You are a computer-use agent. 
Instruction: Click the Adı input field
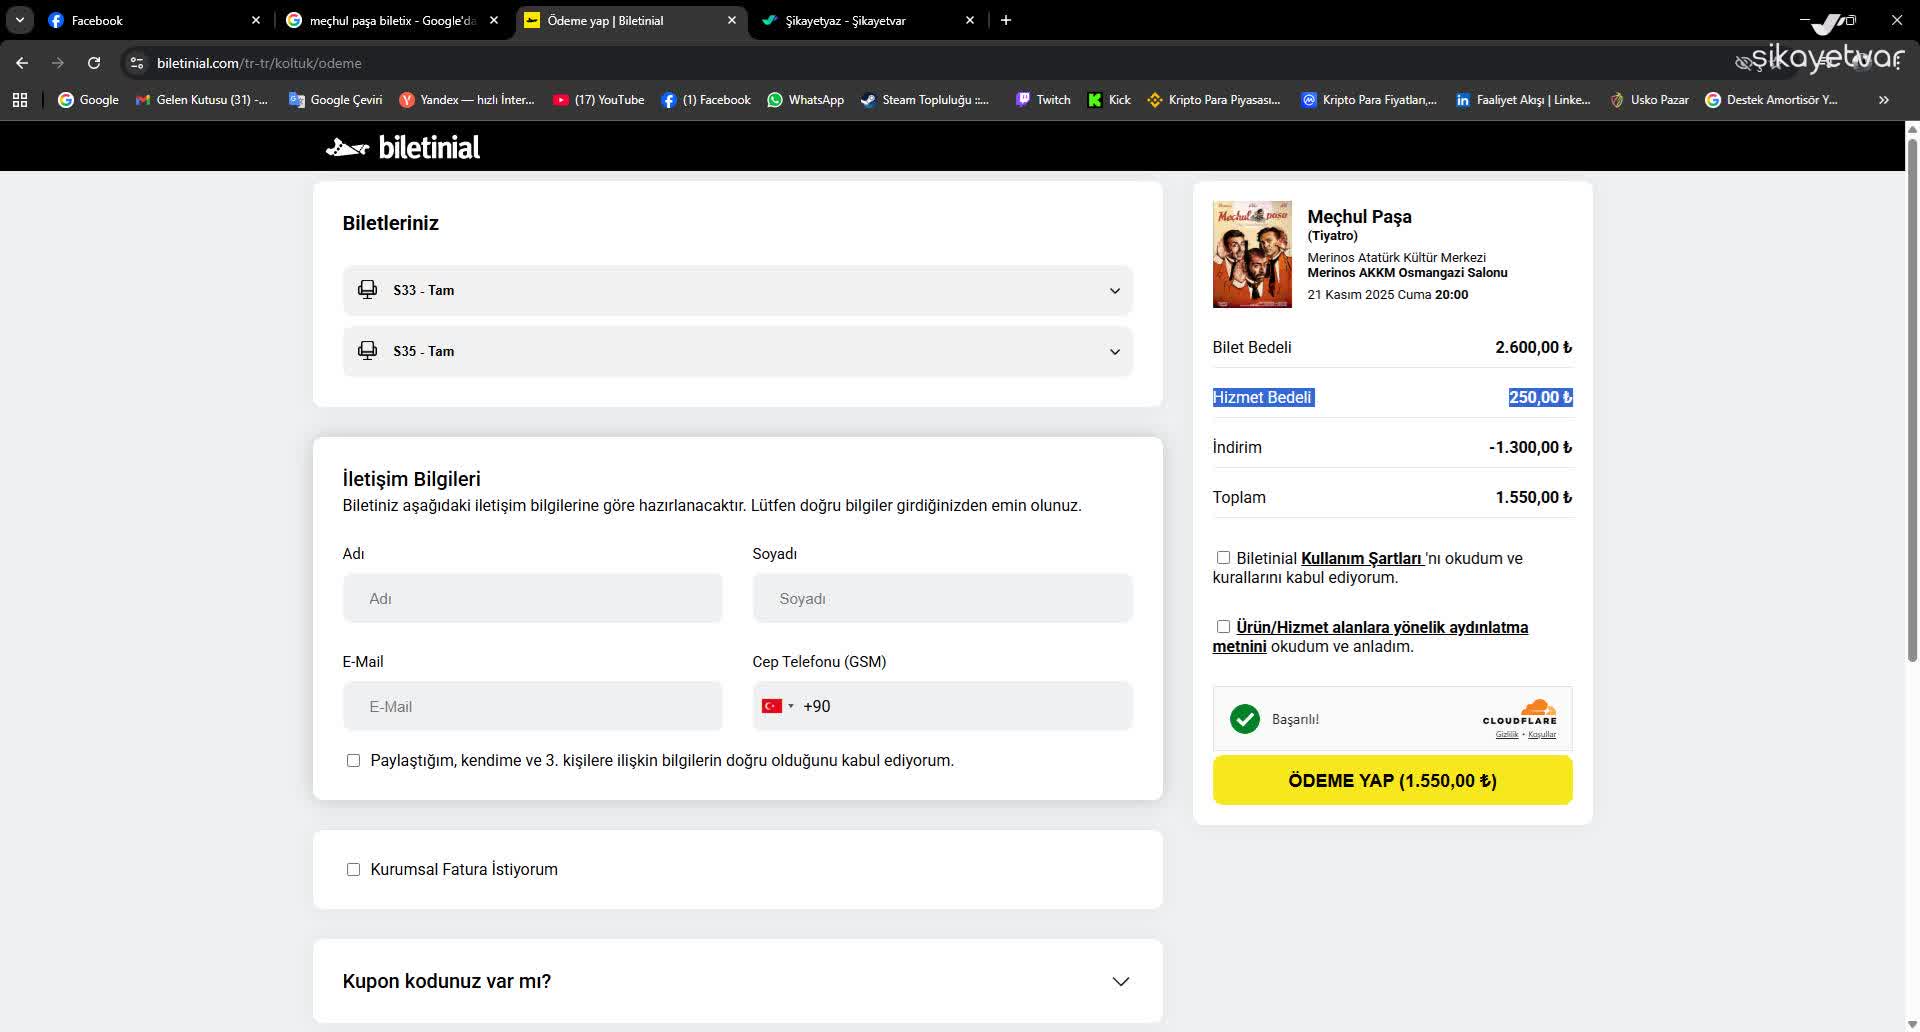click(532, 598)
